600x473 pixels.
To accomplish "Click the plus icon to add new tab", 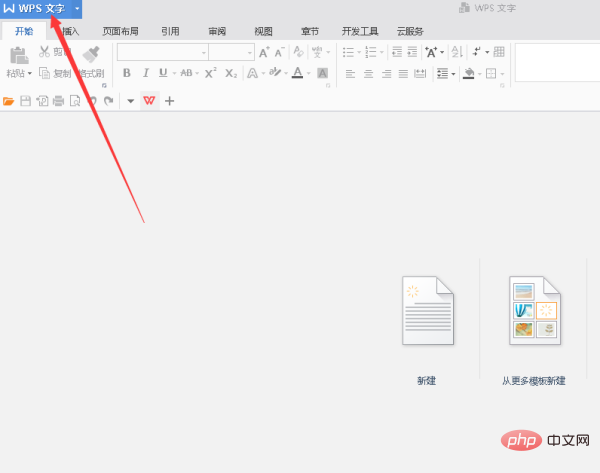I will (x=169, y=101).
